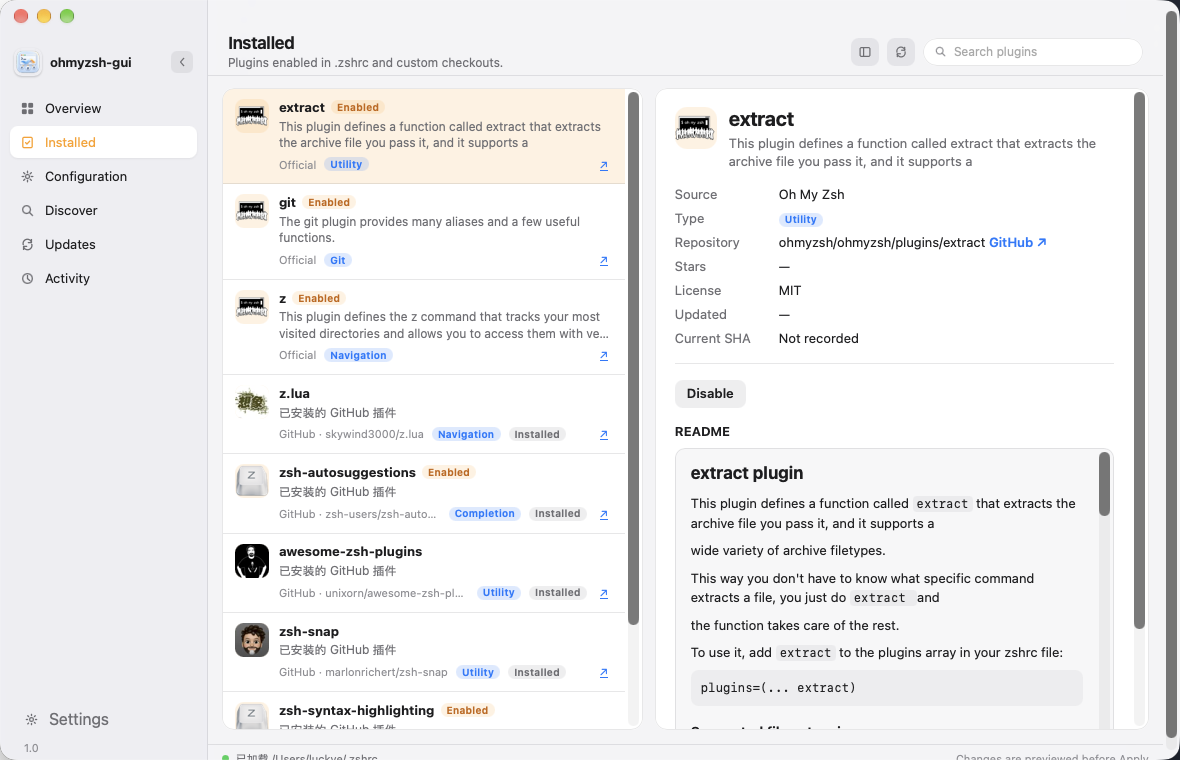Select zsh-snap in the list

pyautogui.click(x=424, y=652)
